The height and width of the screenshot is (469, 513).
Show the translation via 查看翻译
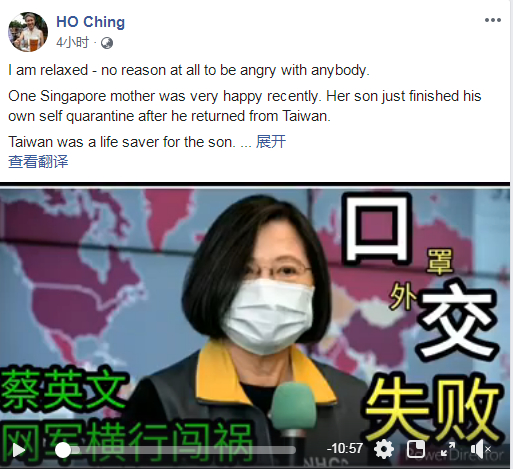click(x=38, y=162)
